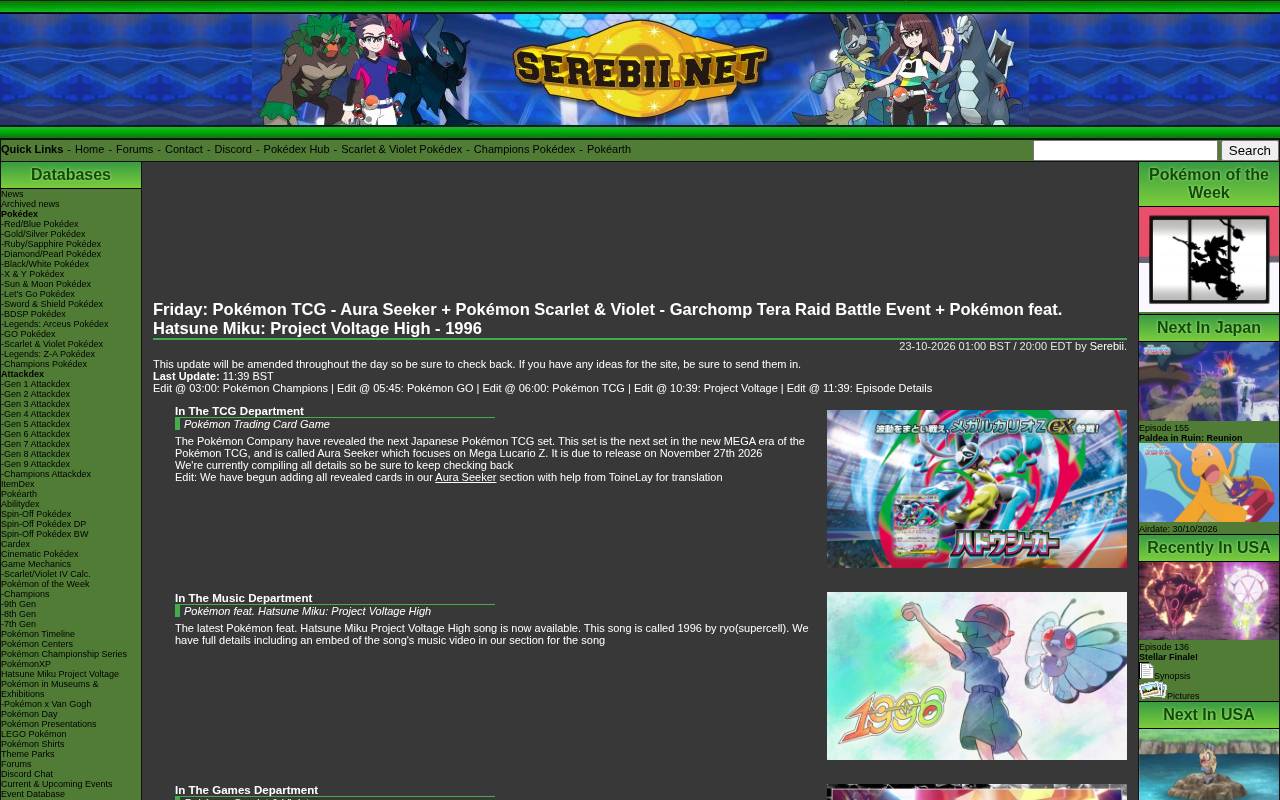Open the Next In USA episode thumbnail
Viewport: 1280px width, 800px height.
click(x=1209, y=765)
